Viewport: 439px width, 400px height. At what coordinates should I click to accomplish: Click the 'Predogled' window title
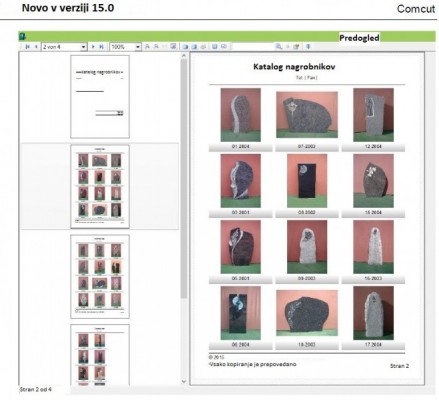click(x=359, y=38)
